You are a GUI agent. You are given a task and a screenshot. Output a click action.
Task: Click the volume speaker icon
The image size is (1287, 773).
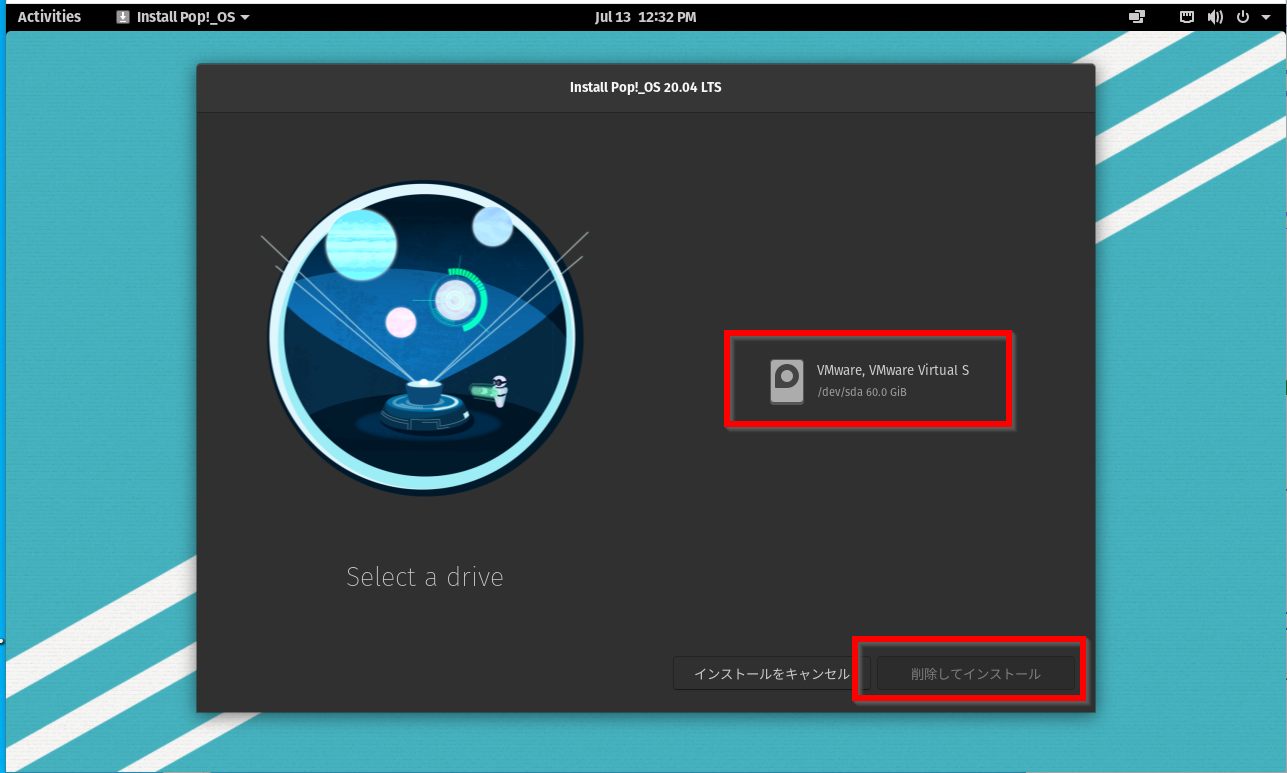pos(1215,17)
